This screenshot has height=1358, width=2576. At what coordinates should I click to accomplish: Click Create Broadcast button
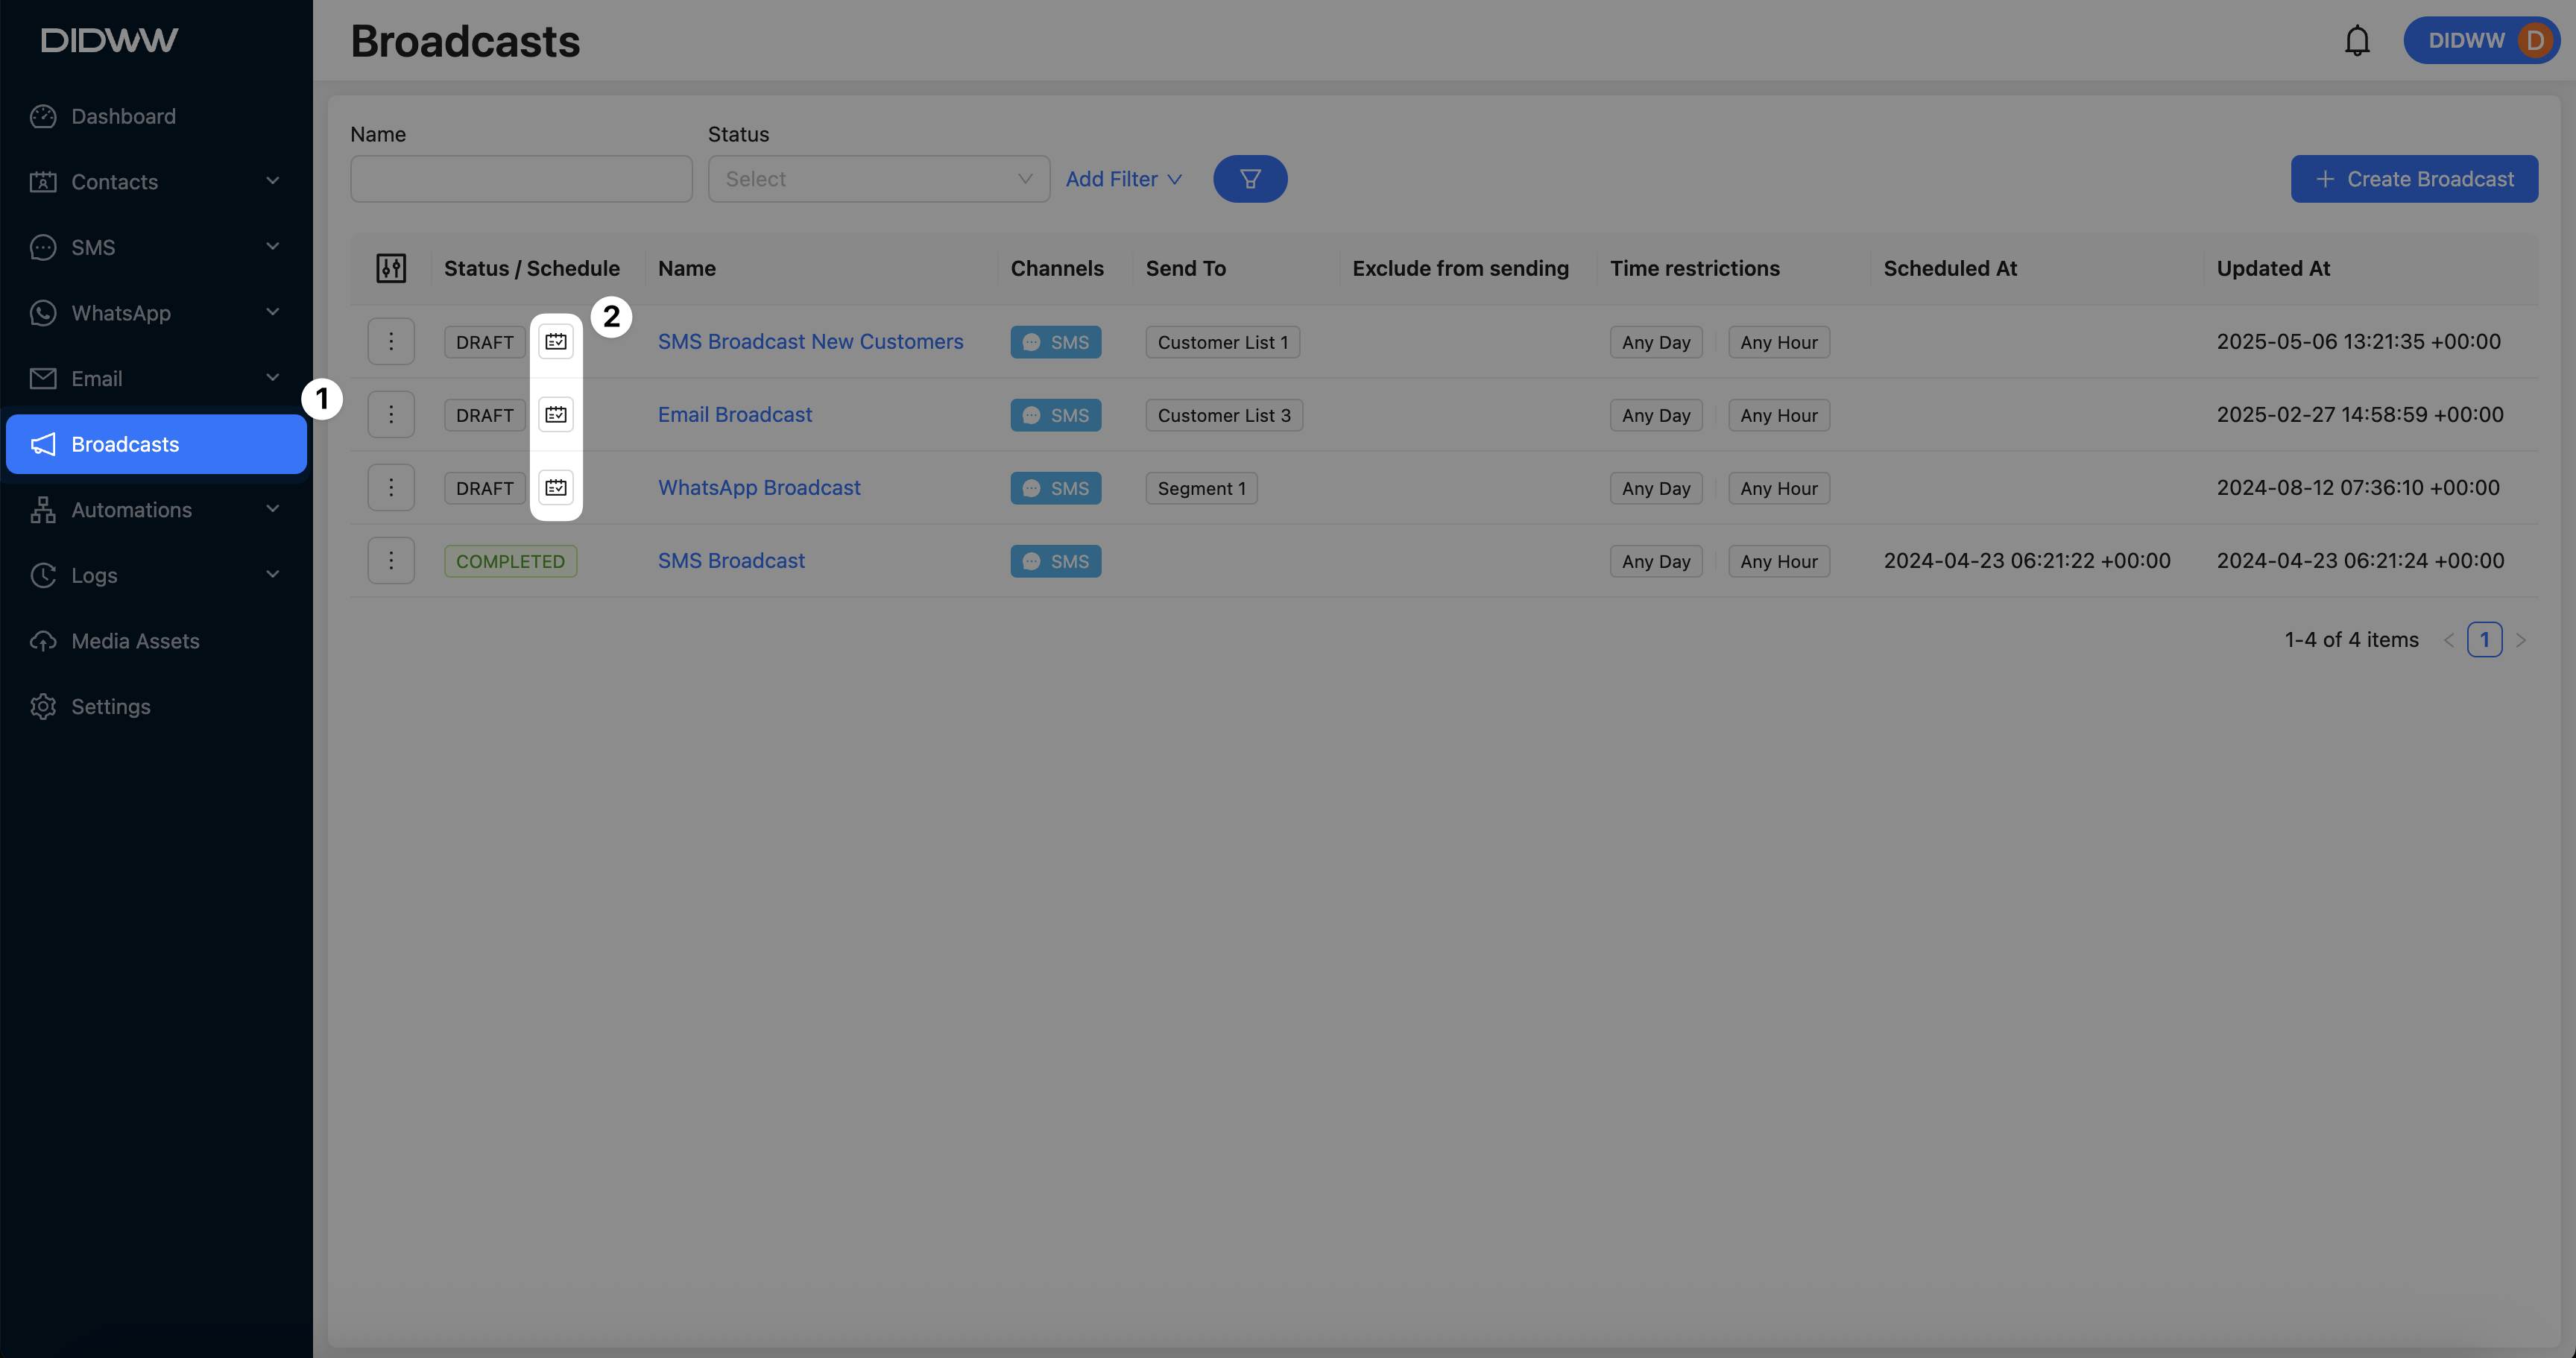(x=2413, y=179)
